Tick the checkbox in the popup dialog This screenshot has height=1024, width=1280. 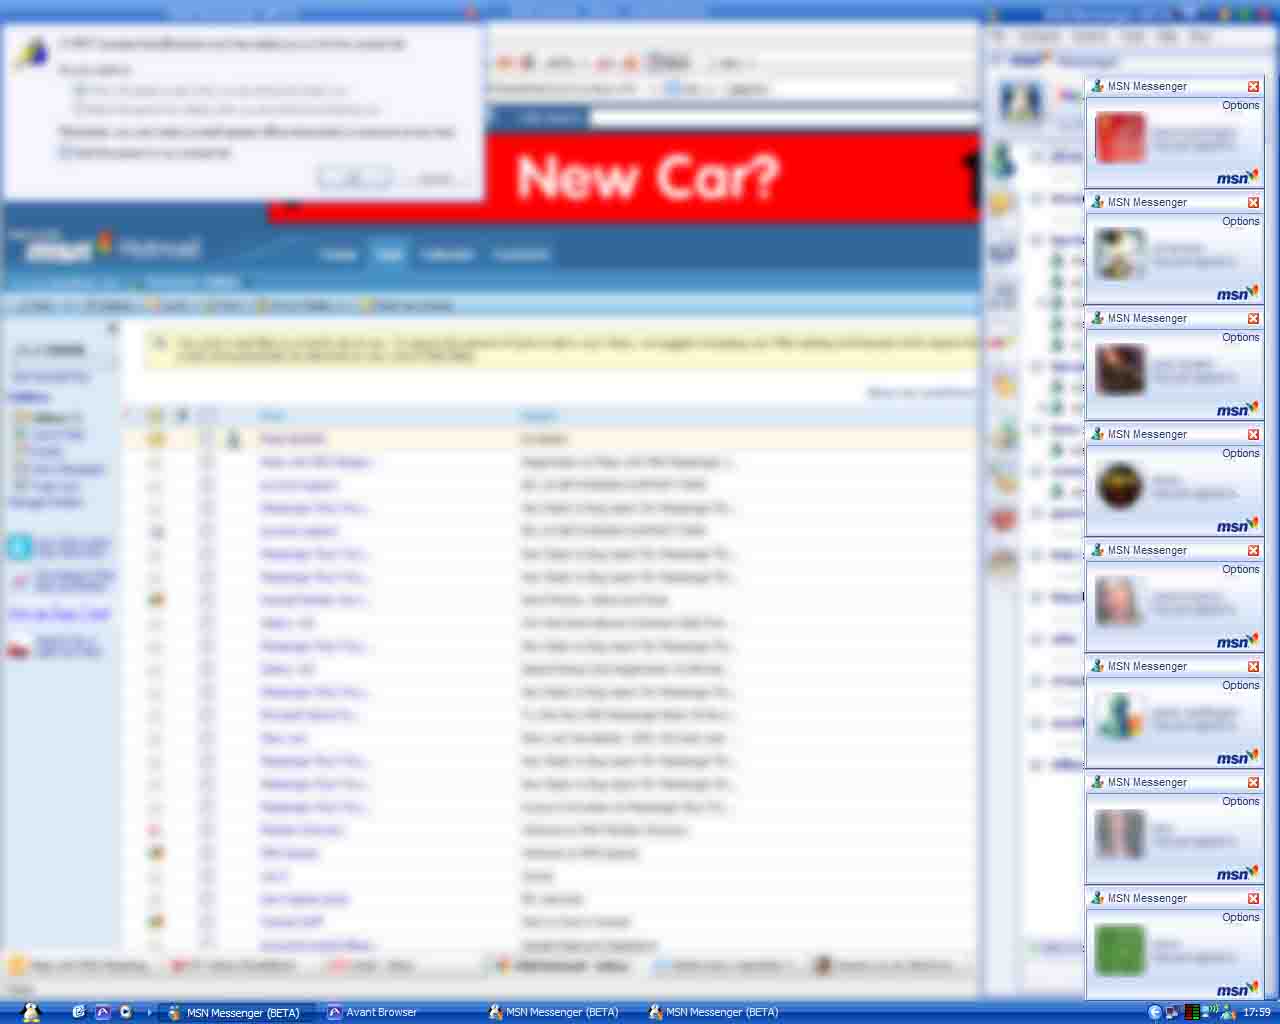[65, 152]
